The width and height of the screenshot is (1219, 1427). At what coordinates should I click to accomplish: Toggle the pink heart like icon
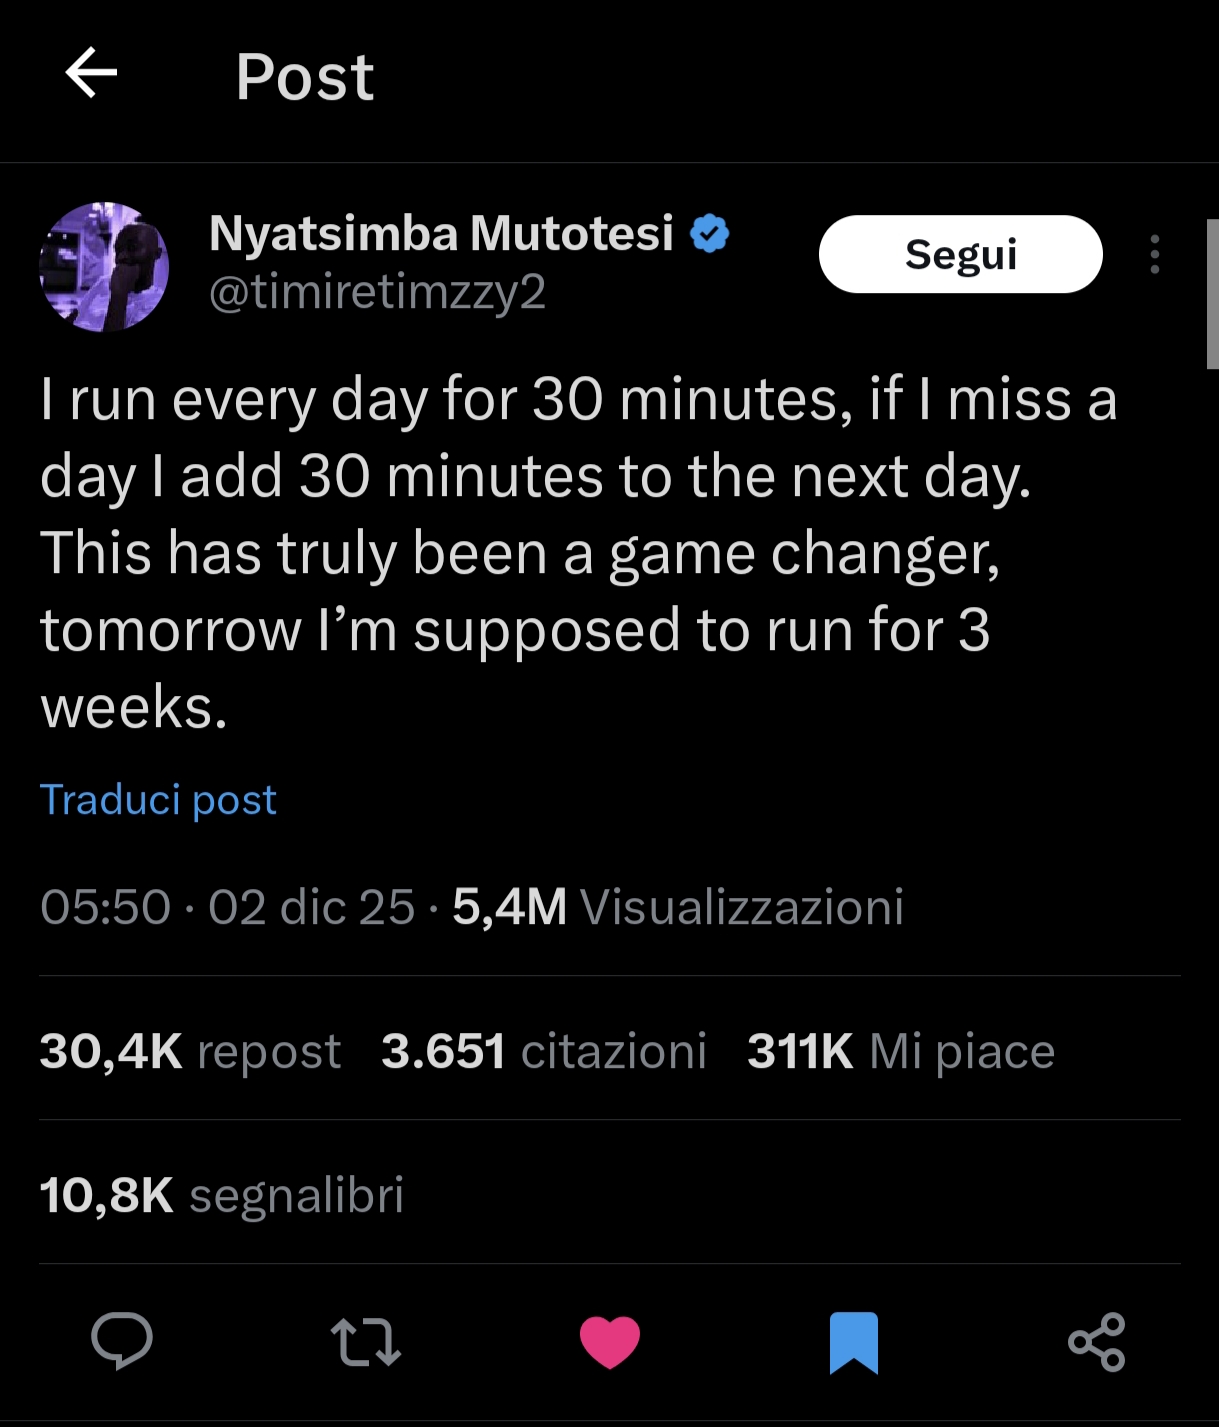click(x=610, y=1341)
